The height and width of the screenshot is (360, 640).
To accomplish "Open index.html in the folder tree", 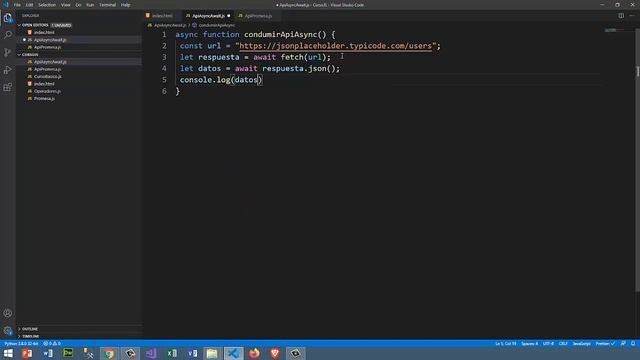I will coord(44,84).
